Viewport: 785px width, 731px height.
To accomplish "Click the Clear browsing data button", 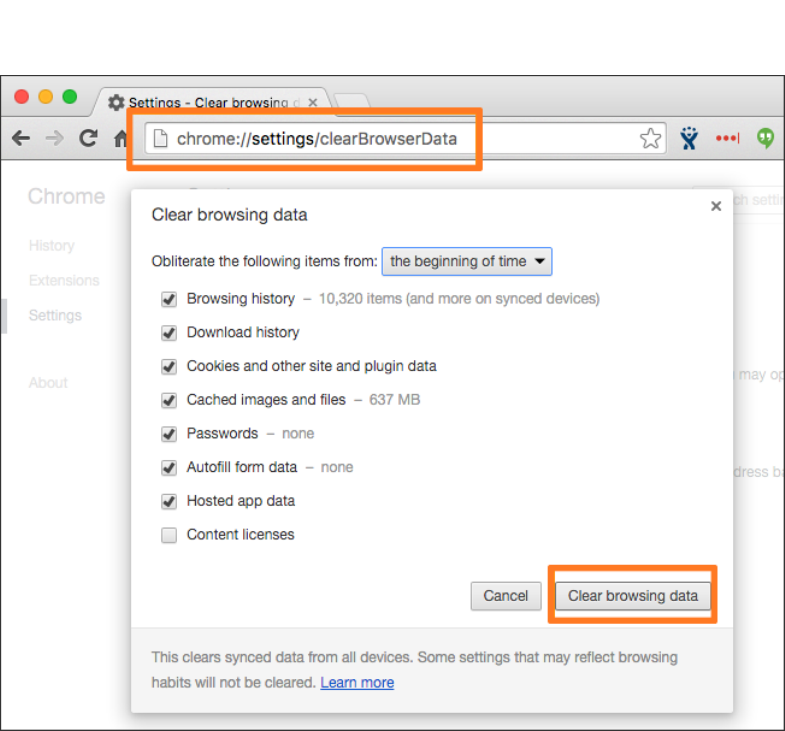I will (633, 596).
